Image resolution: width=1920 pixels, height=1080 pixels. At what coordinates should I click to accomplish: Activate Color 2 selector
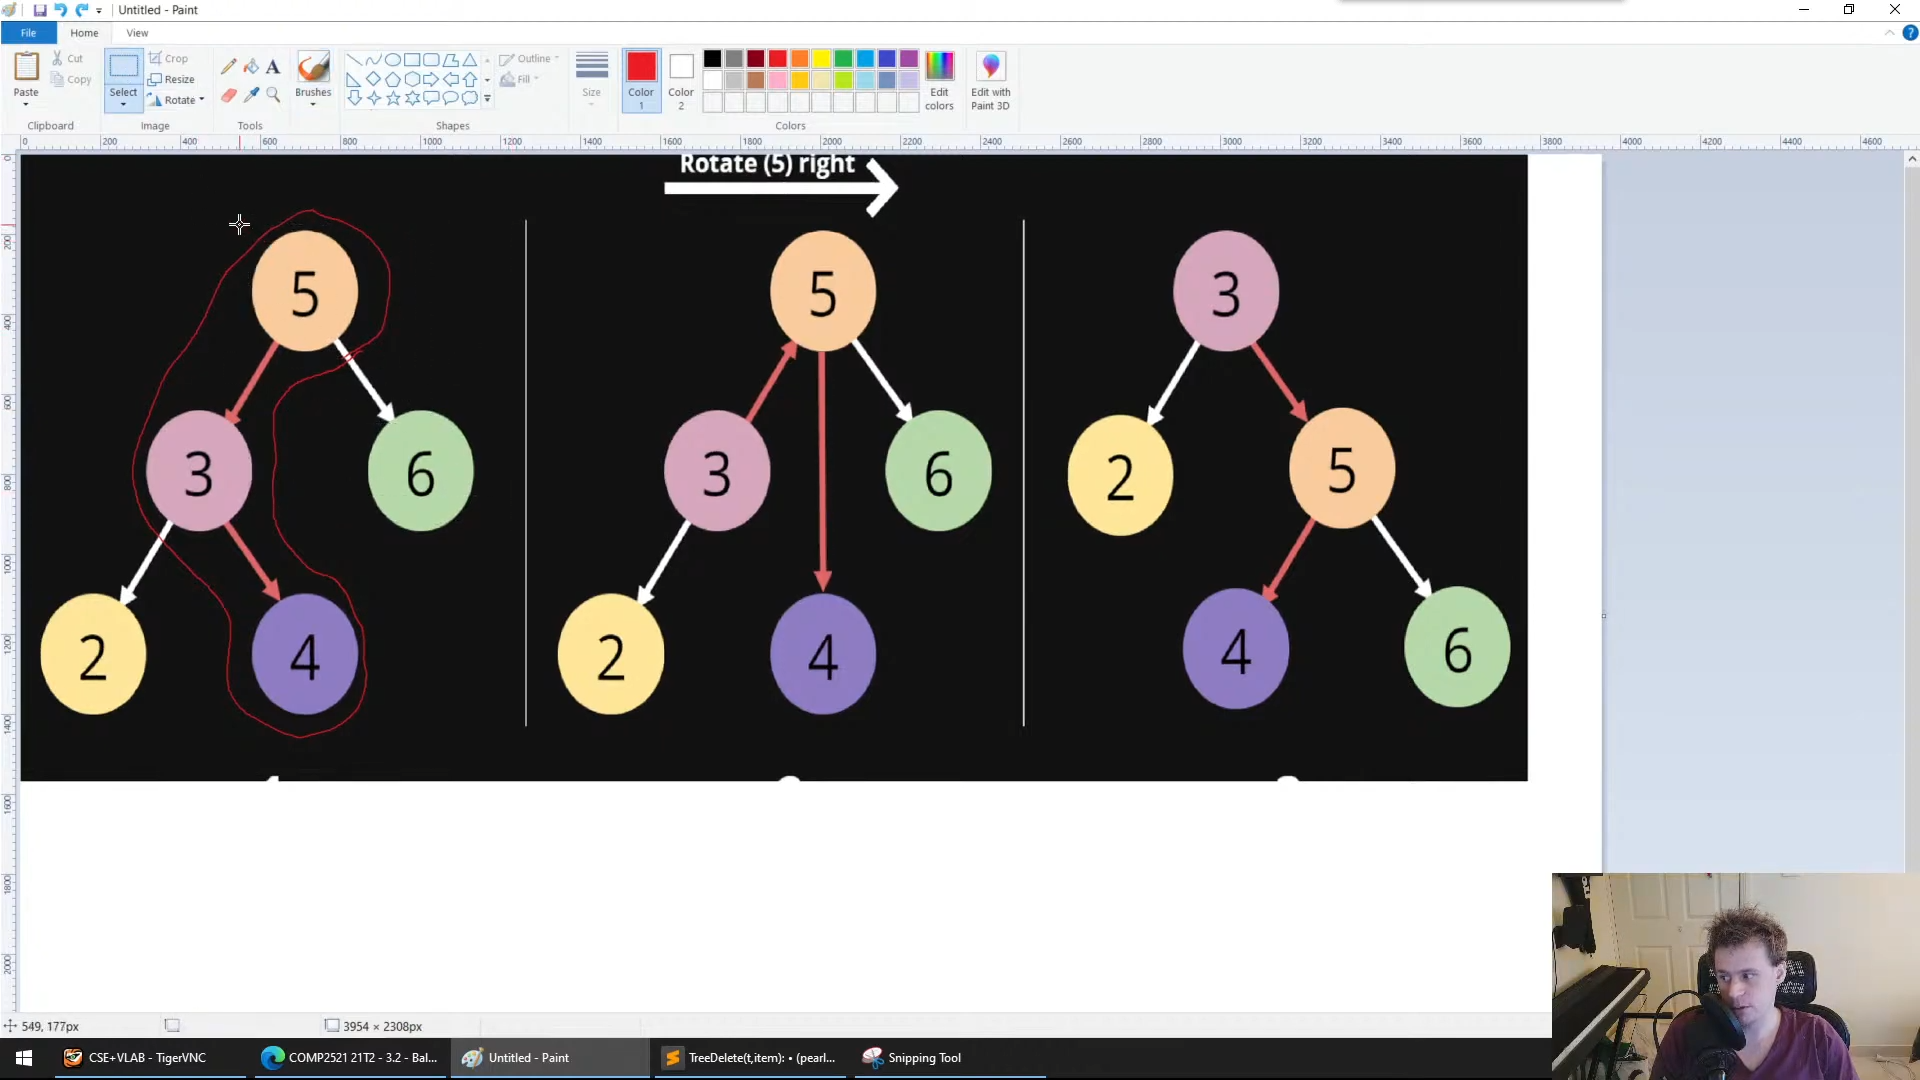tap(681, 79)
